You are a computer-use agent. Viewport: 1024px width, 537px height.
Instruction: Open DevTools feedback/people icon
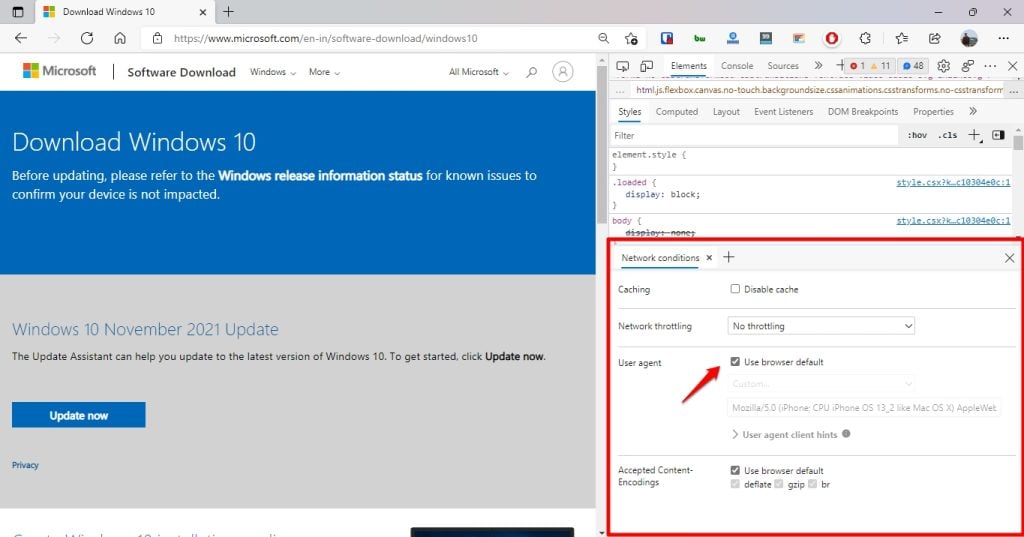(967, 66)
